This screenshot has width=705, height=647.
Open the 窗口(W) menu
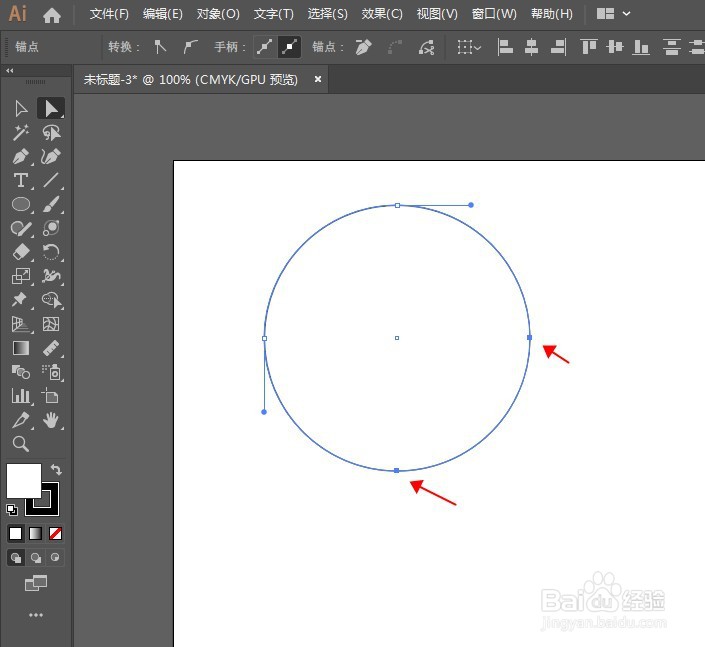click(494, 14)
